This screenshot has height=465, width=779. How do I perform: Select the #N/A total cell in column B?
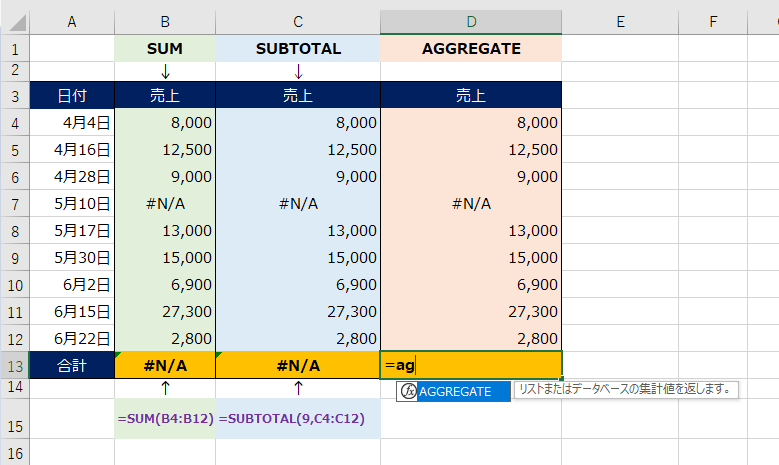165,365
